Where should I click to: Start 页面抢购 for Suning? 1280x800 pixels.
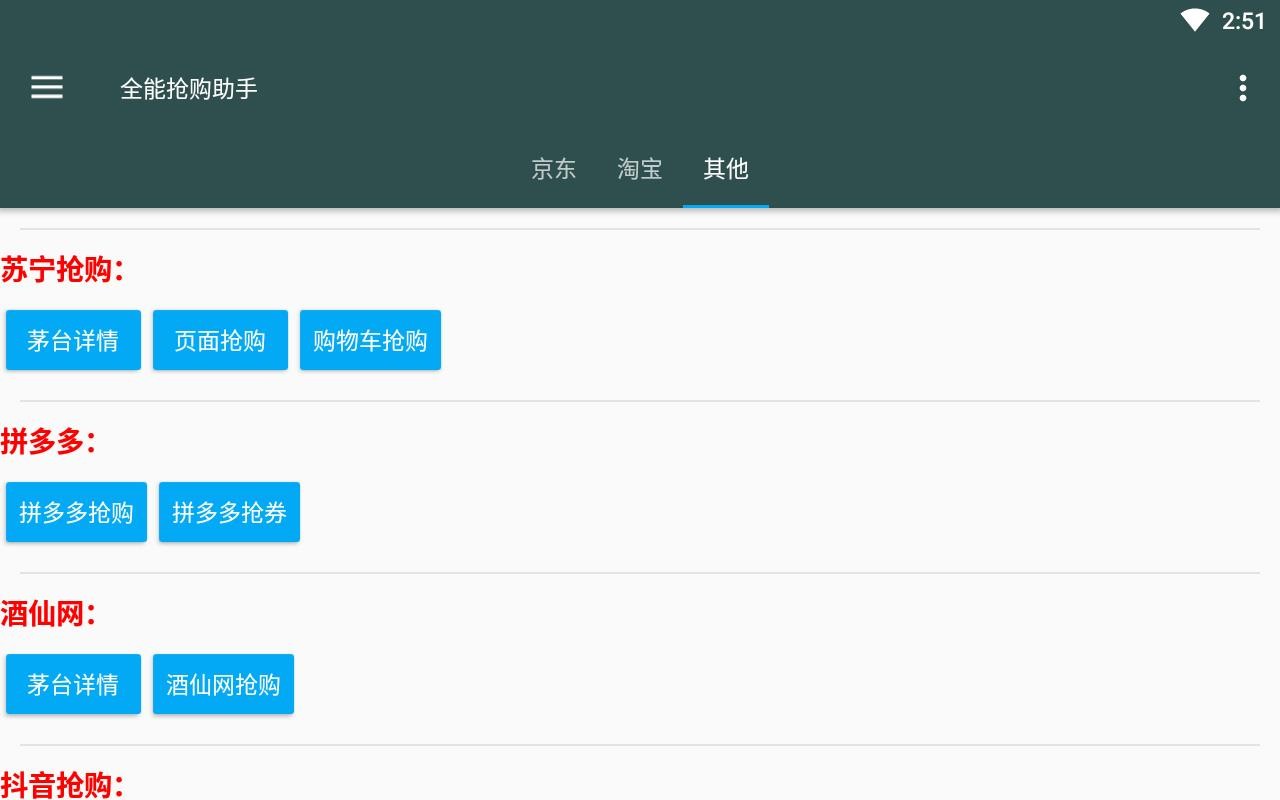click(x=219, y=340)
